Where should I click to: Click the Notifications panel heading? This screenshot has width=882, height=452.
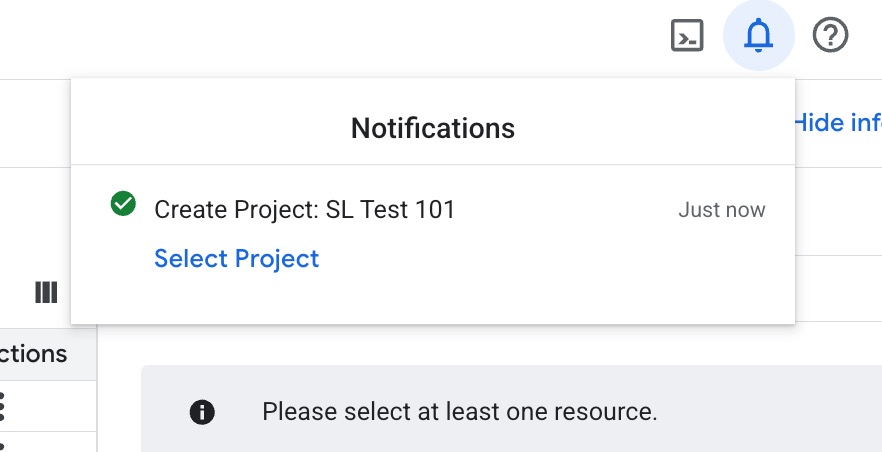point(432,128)
